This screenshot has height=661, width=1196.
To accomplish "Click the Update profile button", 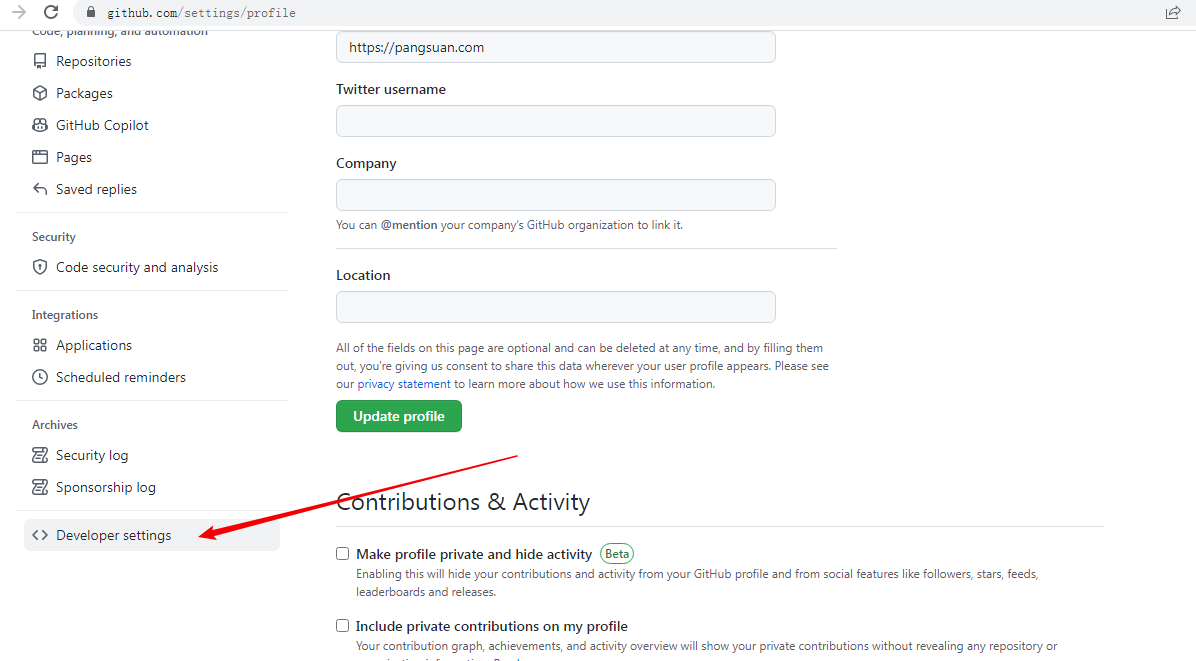I will [398, 416].
